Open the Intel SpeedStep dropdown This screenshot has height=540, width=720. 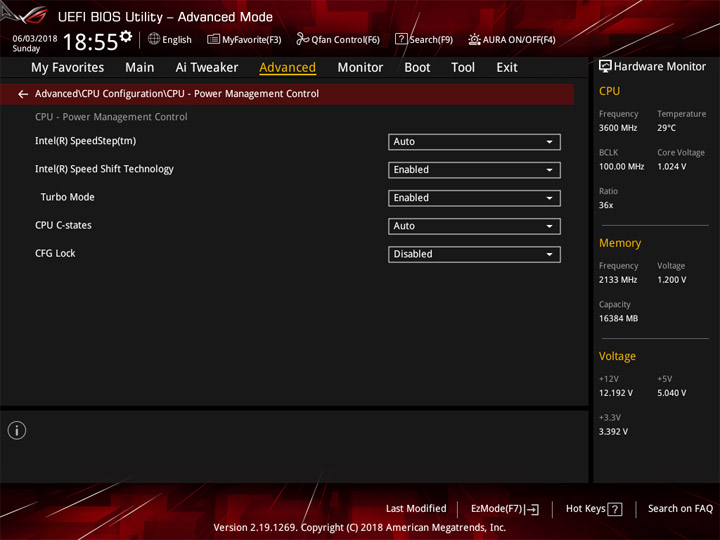click(x=474, y=142)
